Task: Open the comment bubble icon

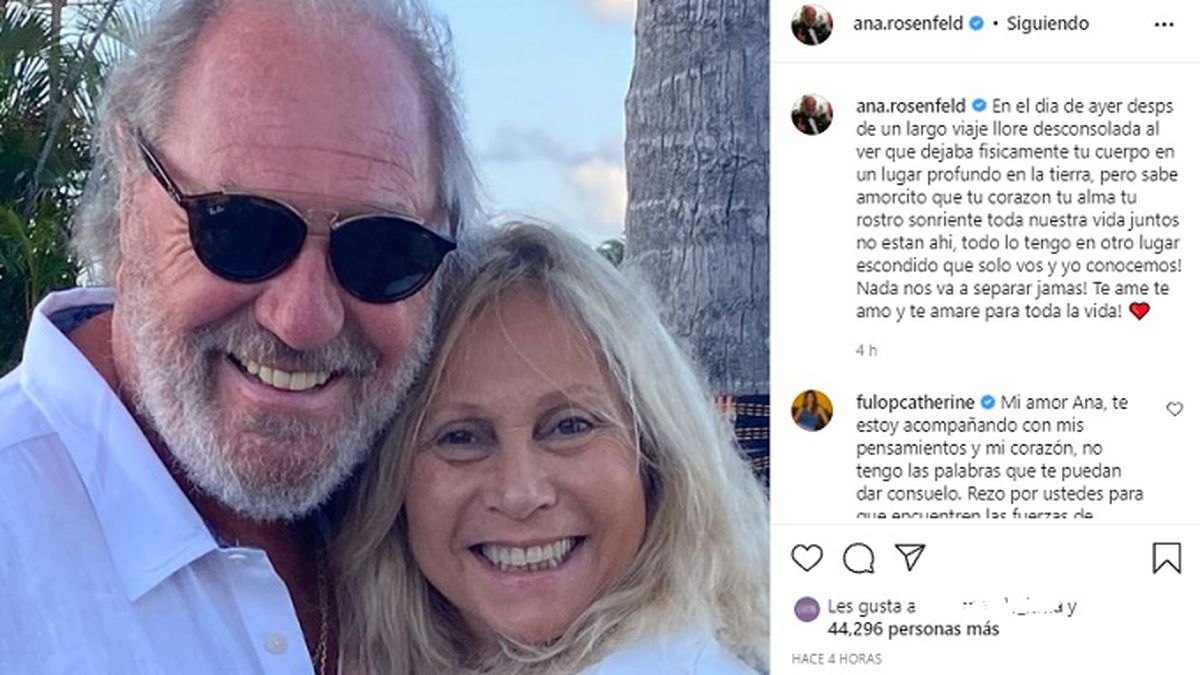Action: pos(858,557)
